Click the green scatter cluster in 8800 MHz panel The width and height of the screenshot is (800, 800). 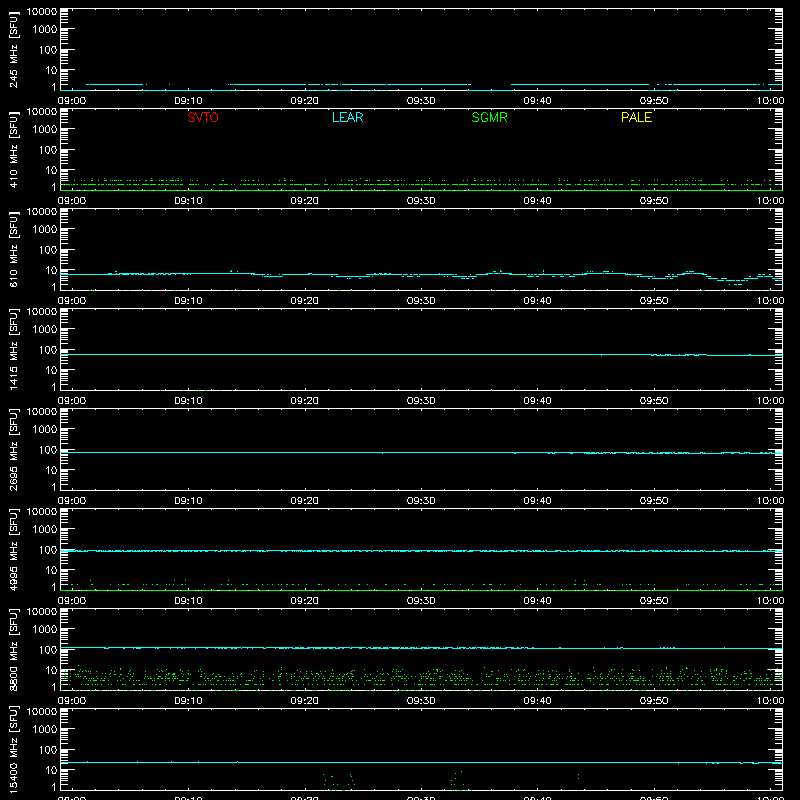(x=421, y=677)
